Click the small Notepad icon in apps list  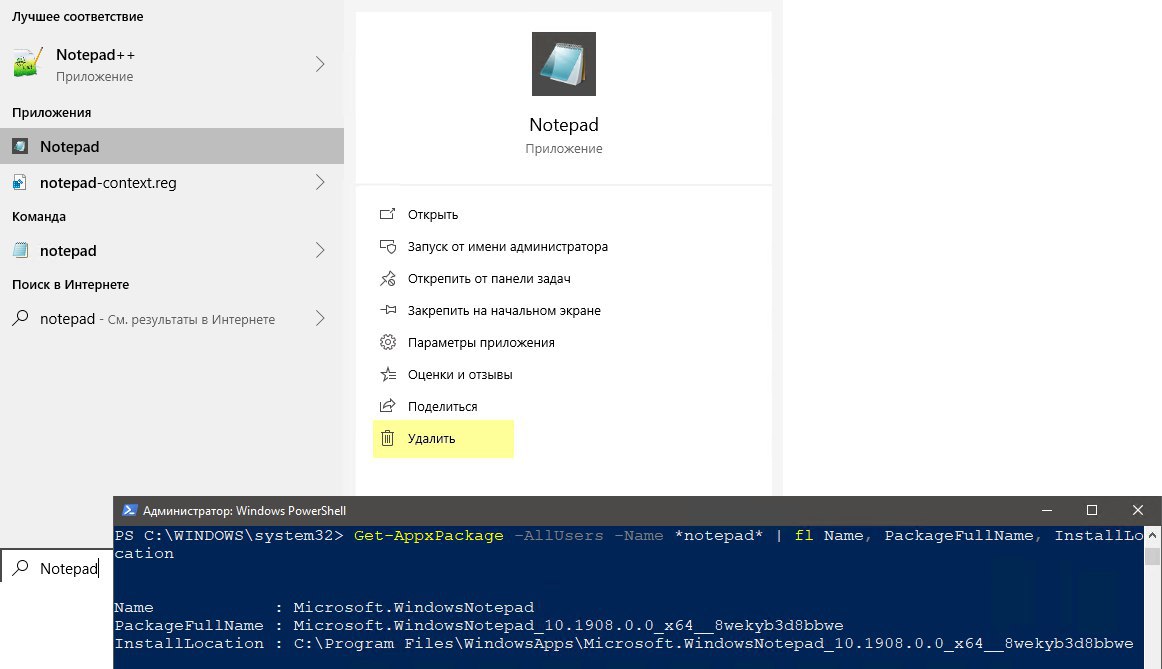(20, 146)
